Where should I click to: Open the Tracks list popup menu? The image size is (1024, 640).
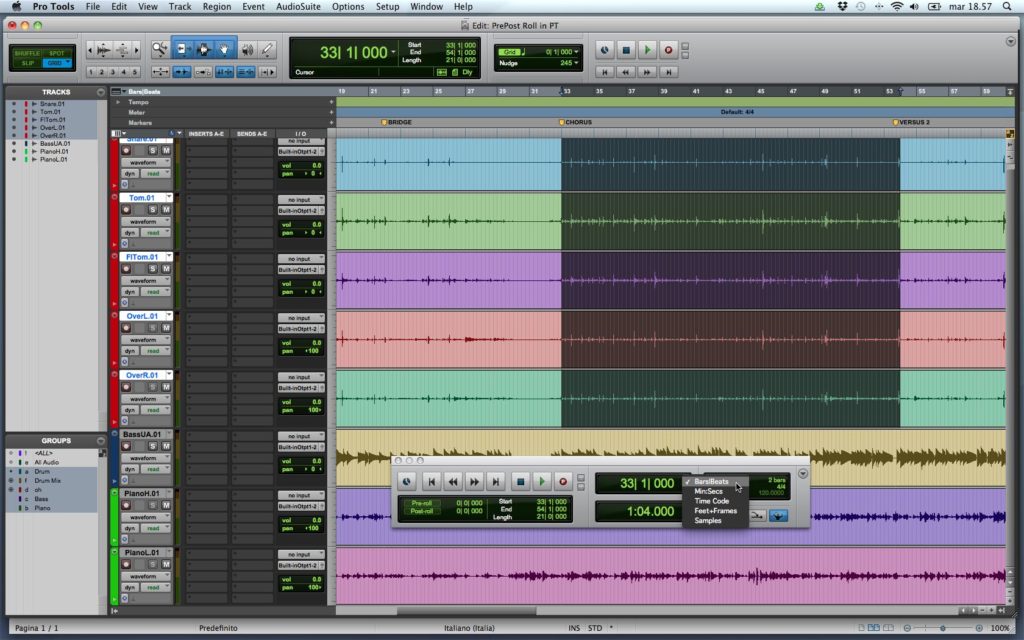pyautogui.click(x=101, y=92)
